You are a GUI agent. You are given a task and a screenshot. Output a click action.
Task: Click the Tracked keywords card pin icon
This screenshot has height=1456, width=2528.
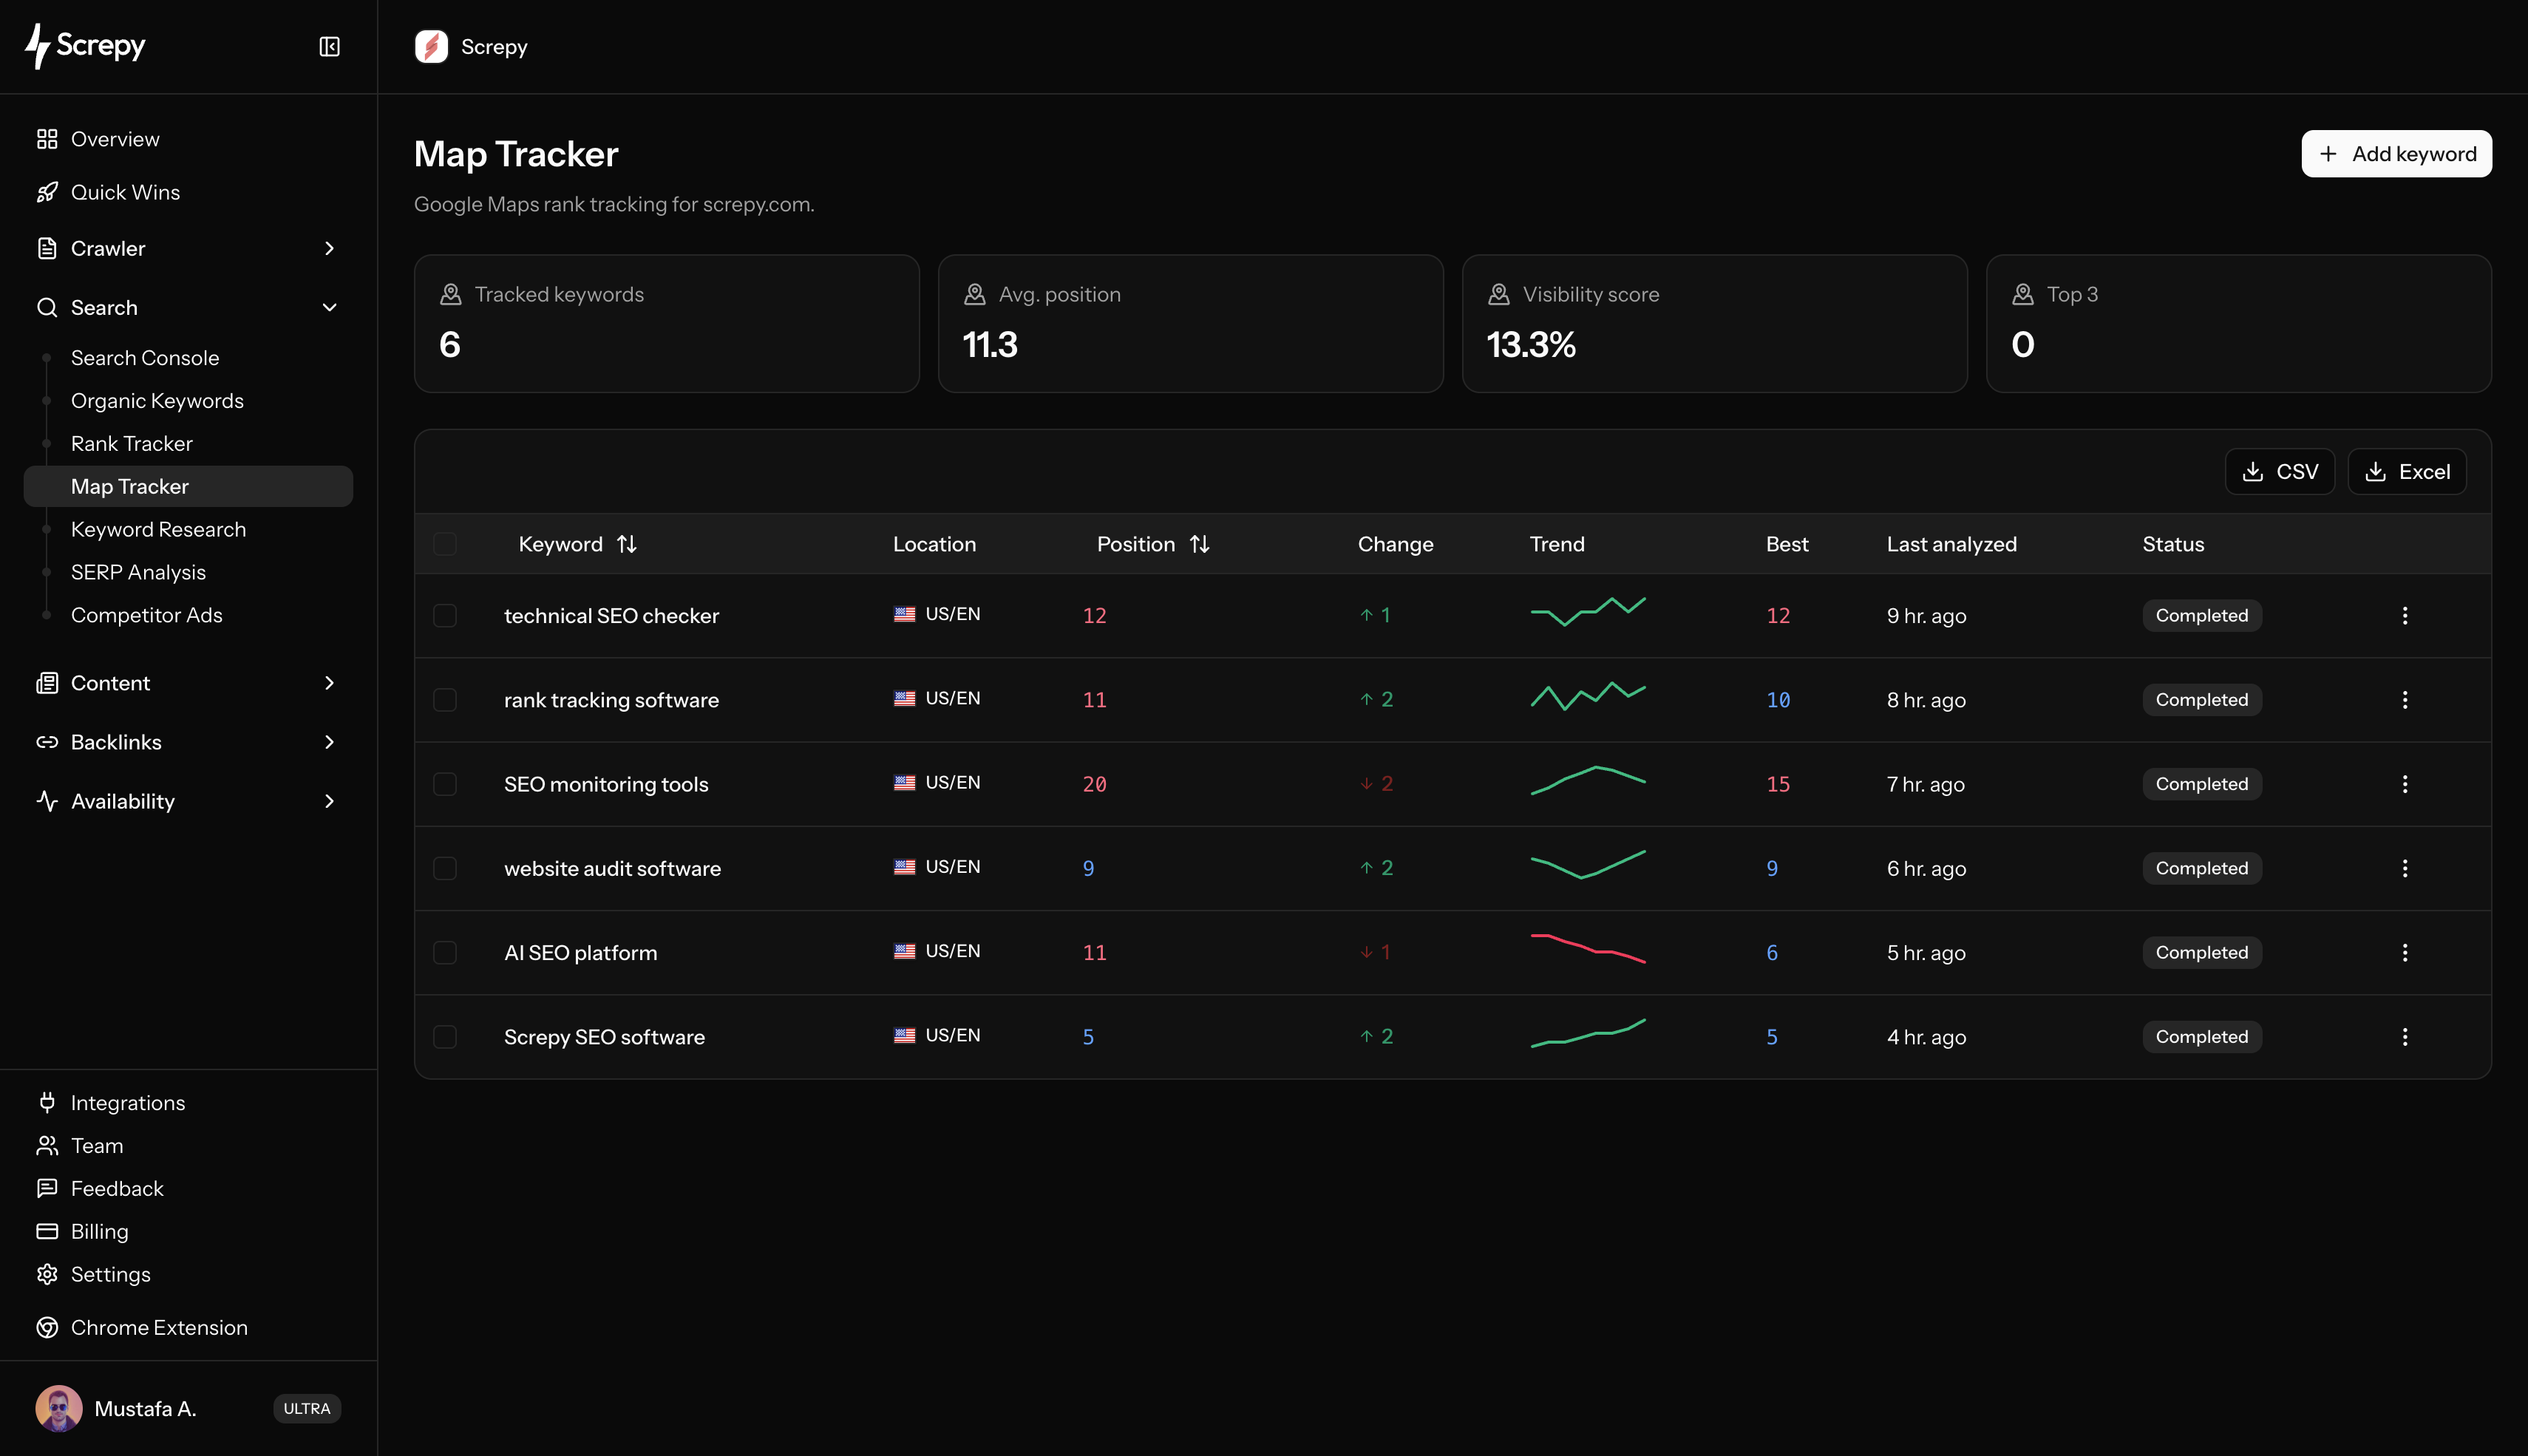pos(451,294)
